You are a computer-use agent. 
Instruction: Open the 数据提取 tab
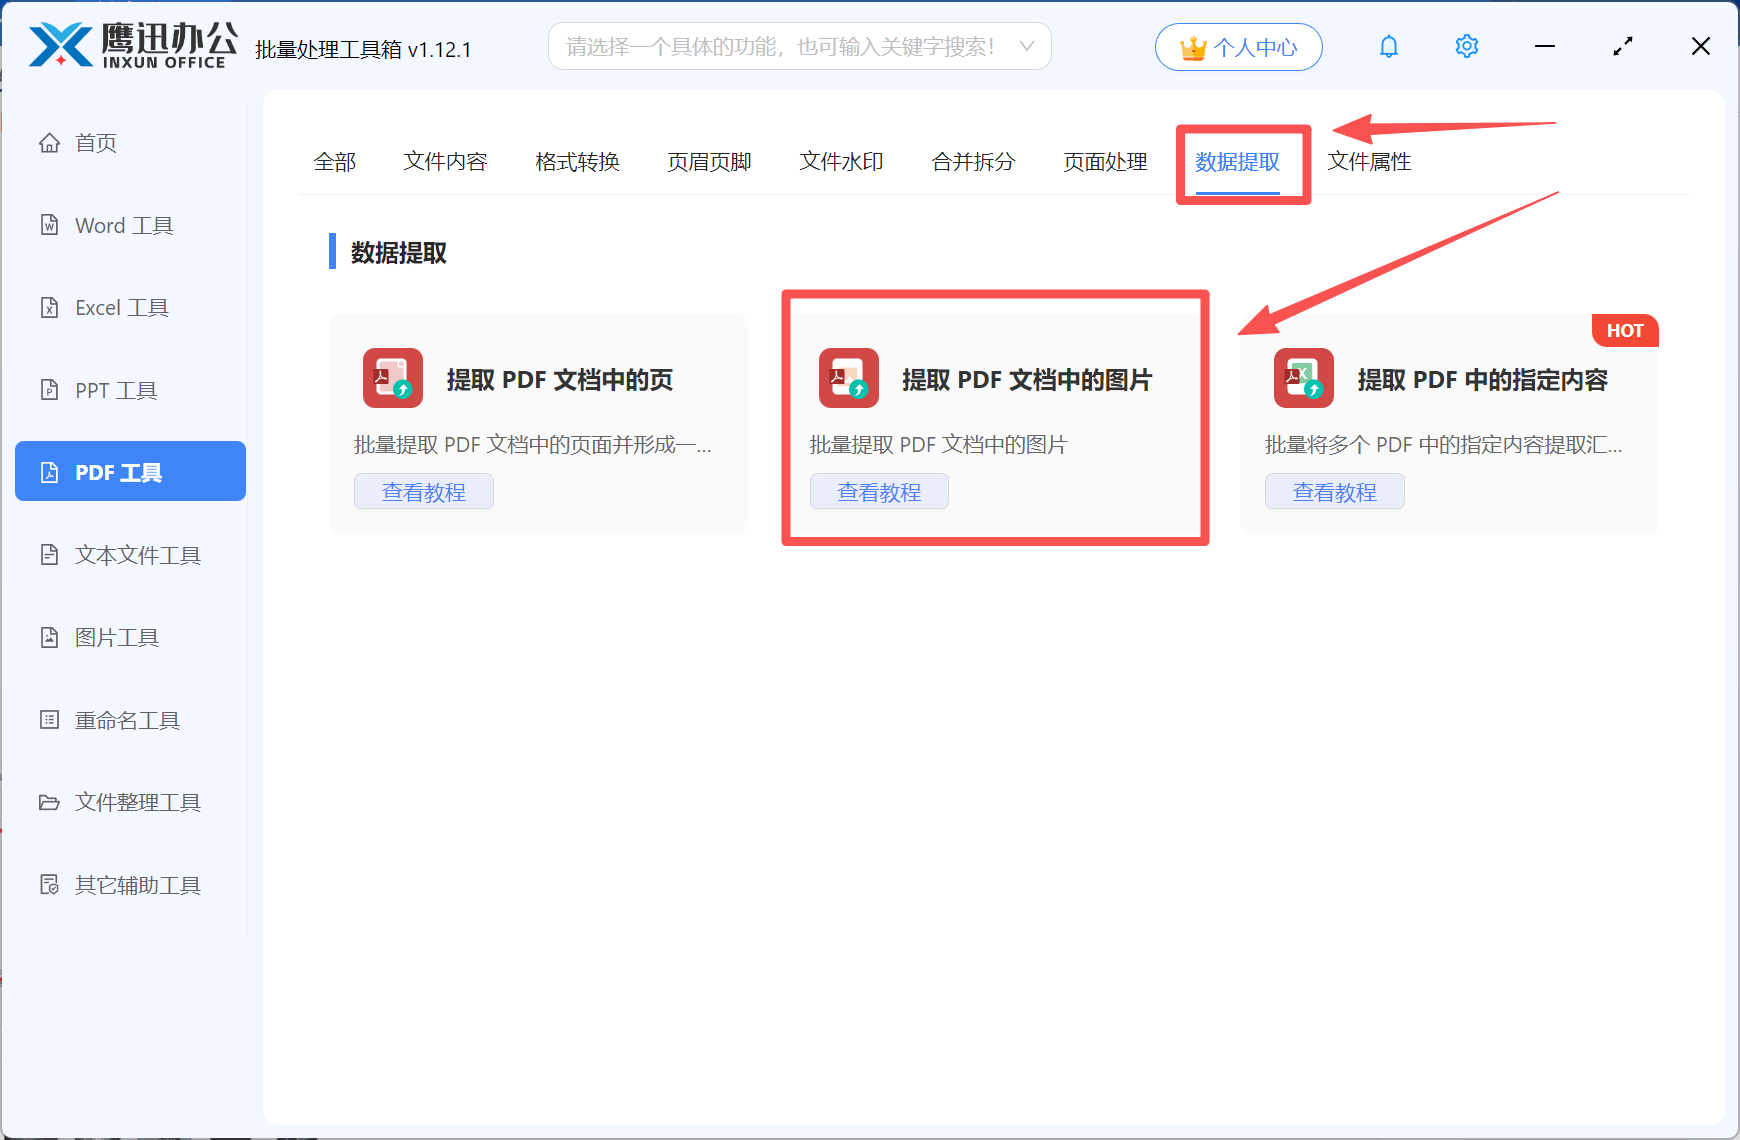pos(1238,163)
